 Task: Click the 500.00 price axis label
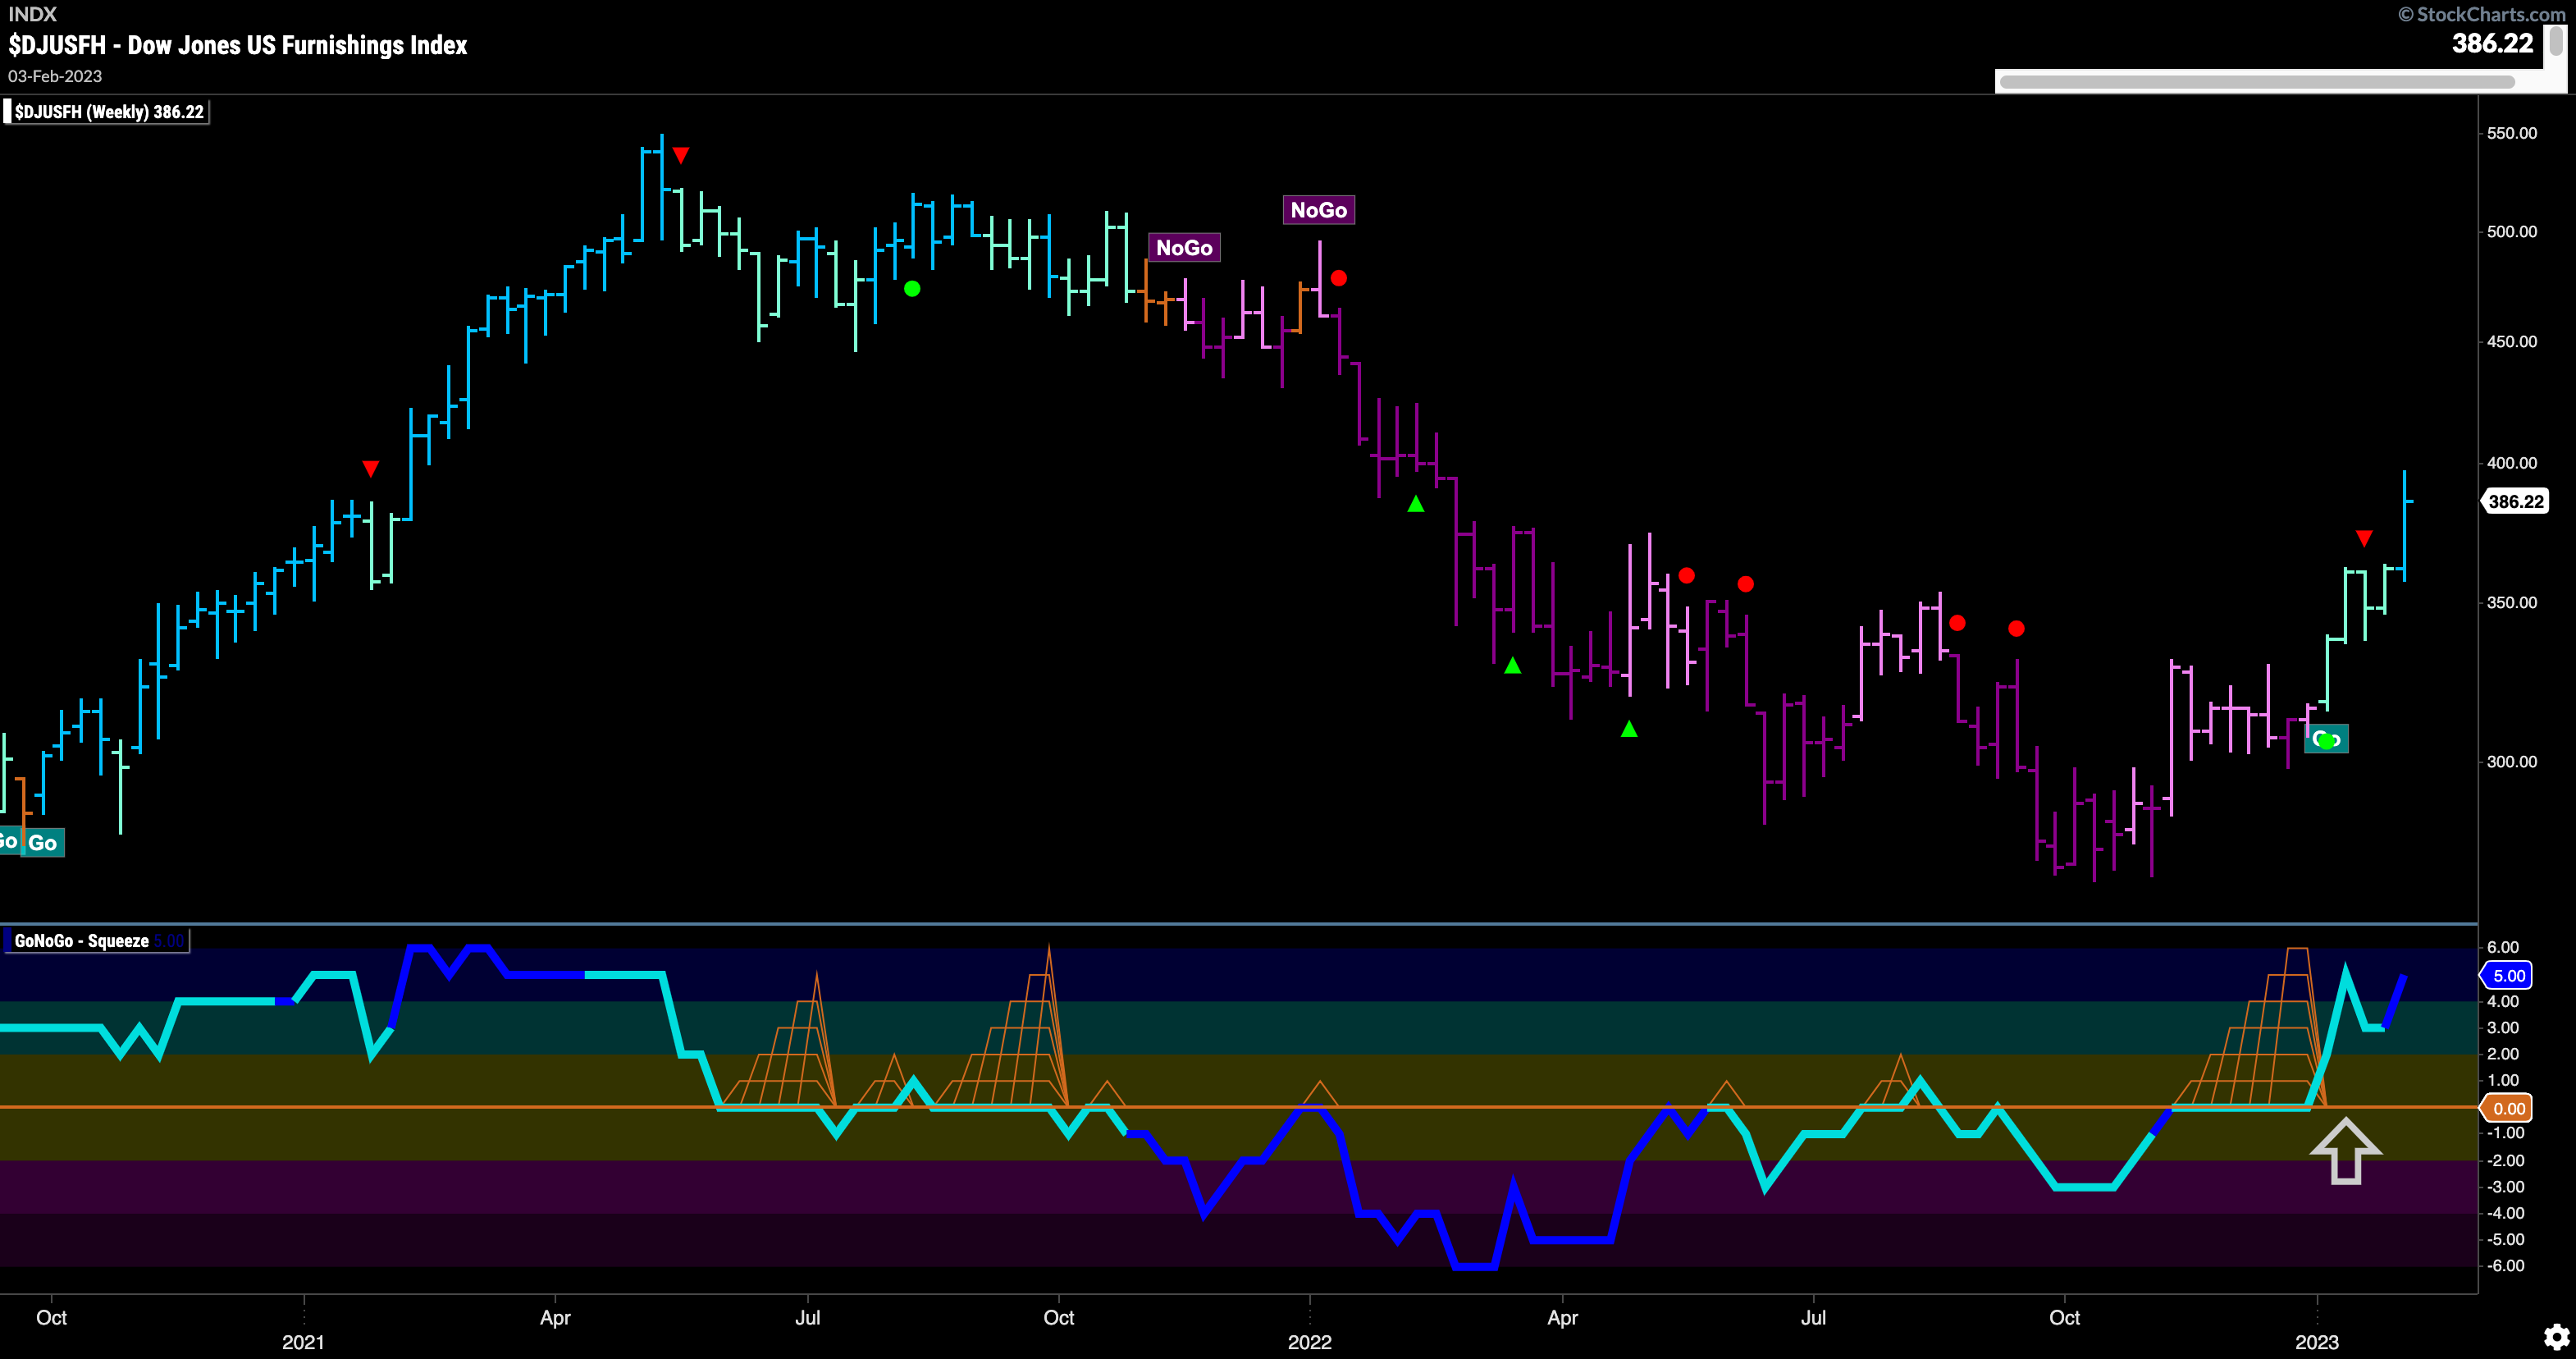(2512, 231)
